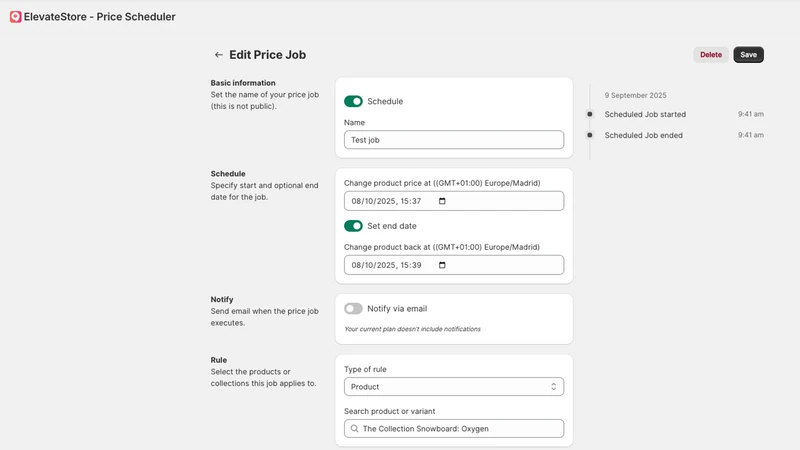Save the price job
Image resolution: width=800 pixels, height=450 pixels.
[748, 55]
